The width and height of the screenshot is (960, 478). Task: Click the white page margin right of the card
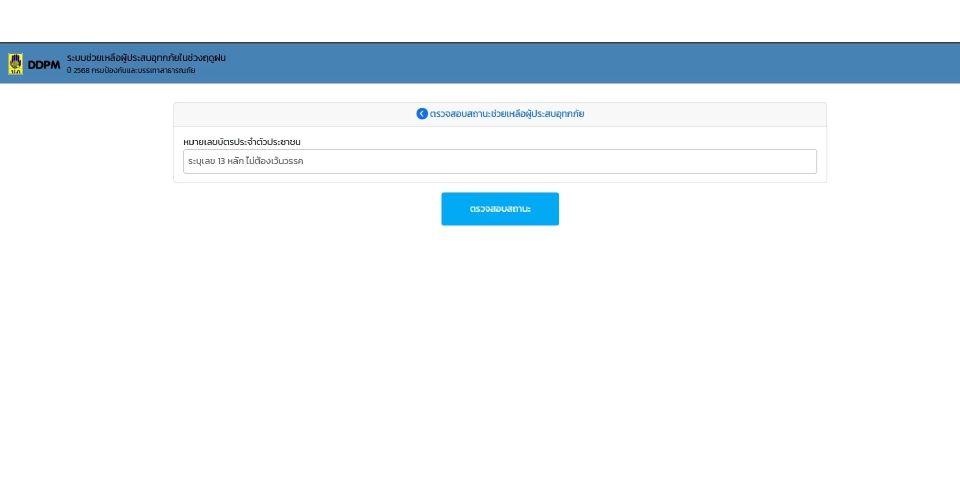click(x=890, y=200)
